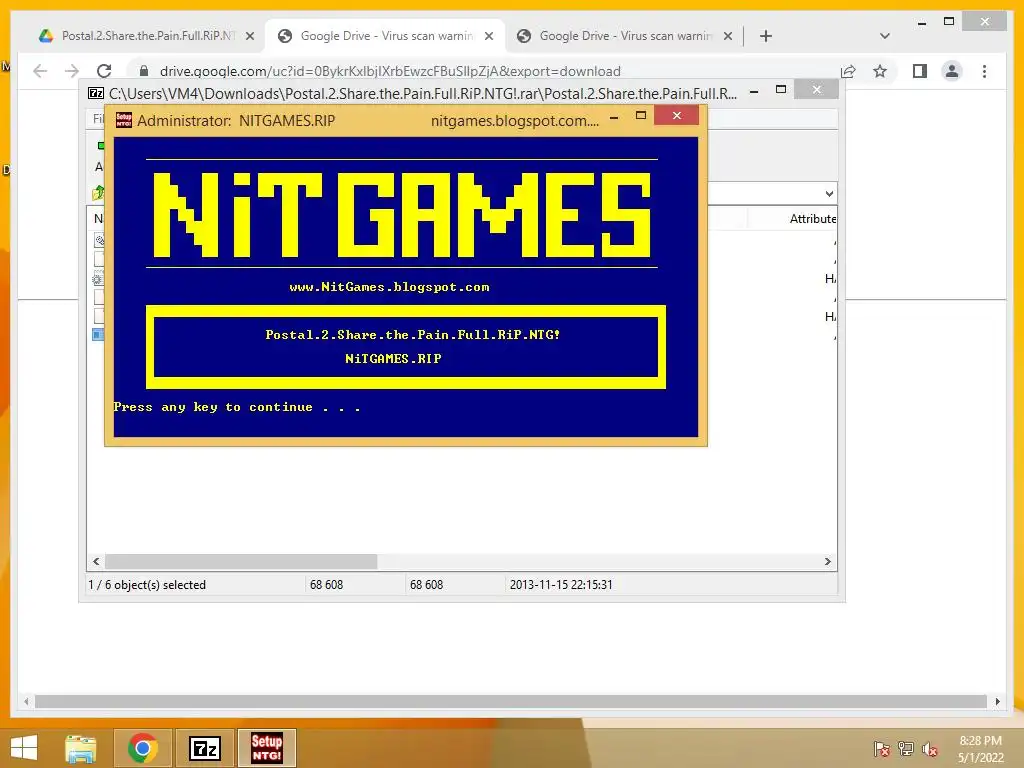Maximize the Chrome window
Image resolution: width=1024 pixels, height=768 pixels.
pyautogui.click(x=949, y=22)
